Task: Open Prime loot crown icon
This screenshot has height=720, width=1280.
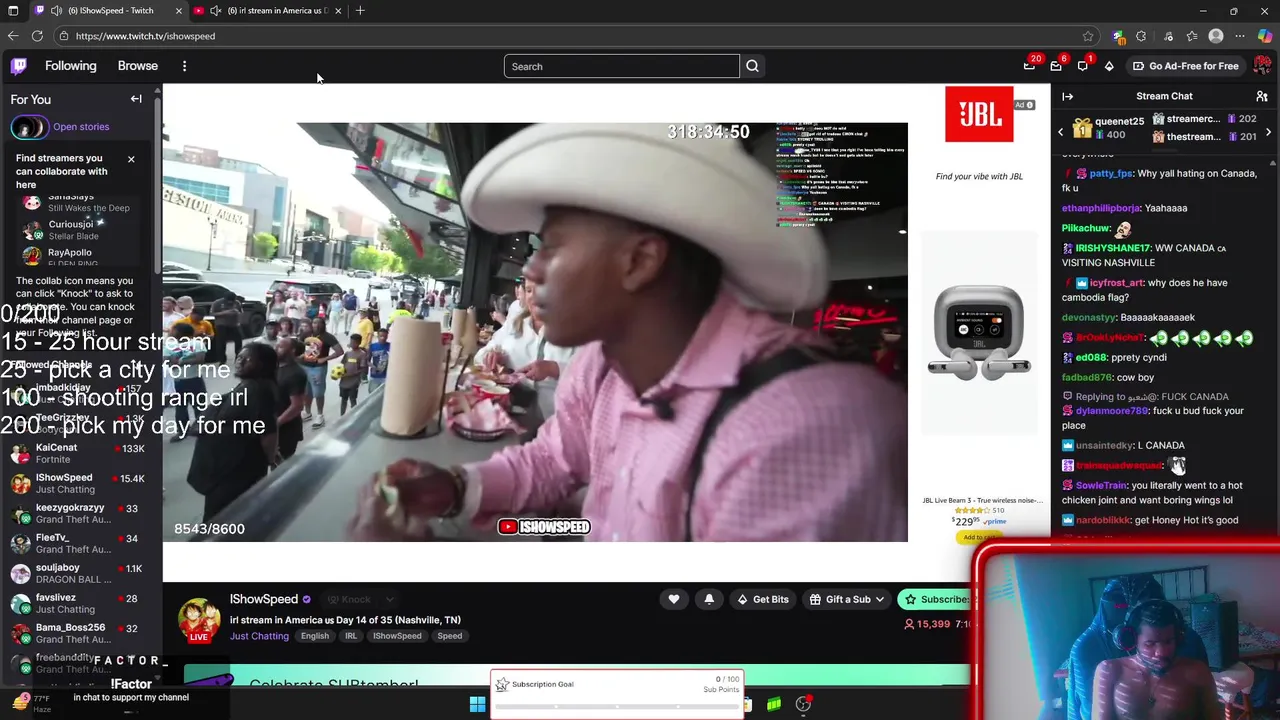Action: tap(1029, 66)
